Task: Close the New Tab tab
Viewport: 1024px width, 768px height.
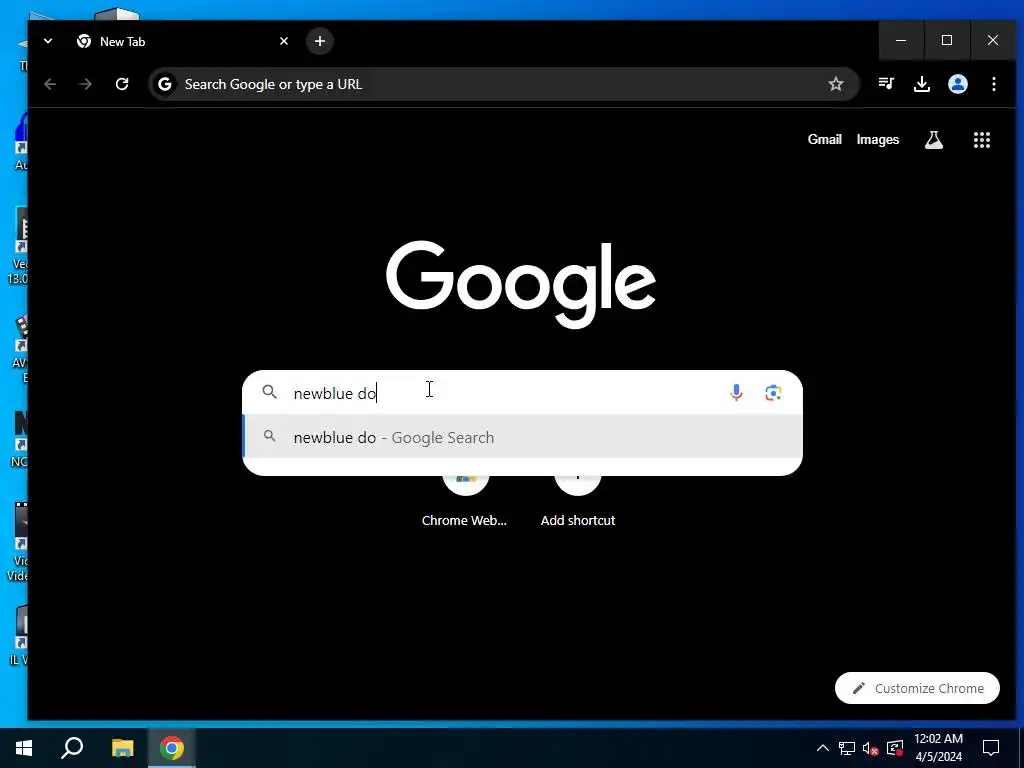Action: [284, 41]
